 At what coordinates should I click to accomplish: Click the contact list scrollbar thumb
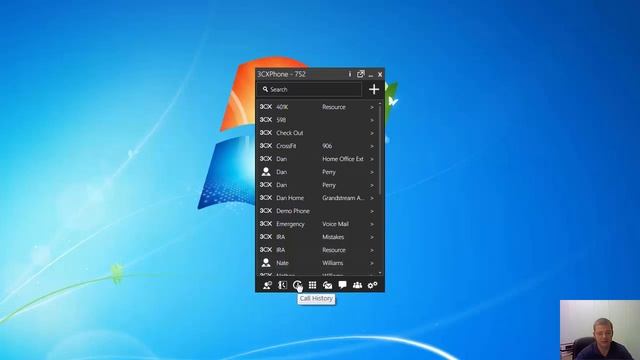[380, 150]
